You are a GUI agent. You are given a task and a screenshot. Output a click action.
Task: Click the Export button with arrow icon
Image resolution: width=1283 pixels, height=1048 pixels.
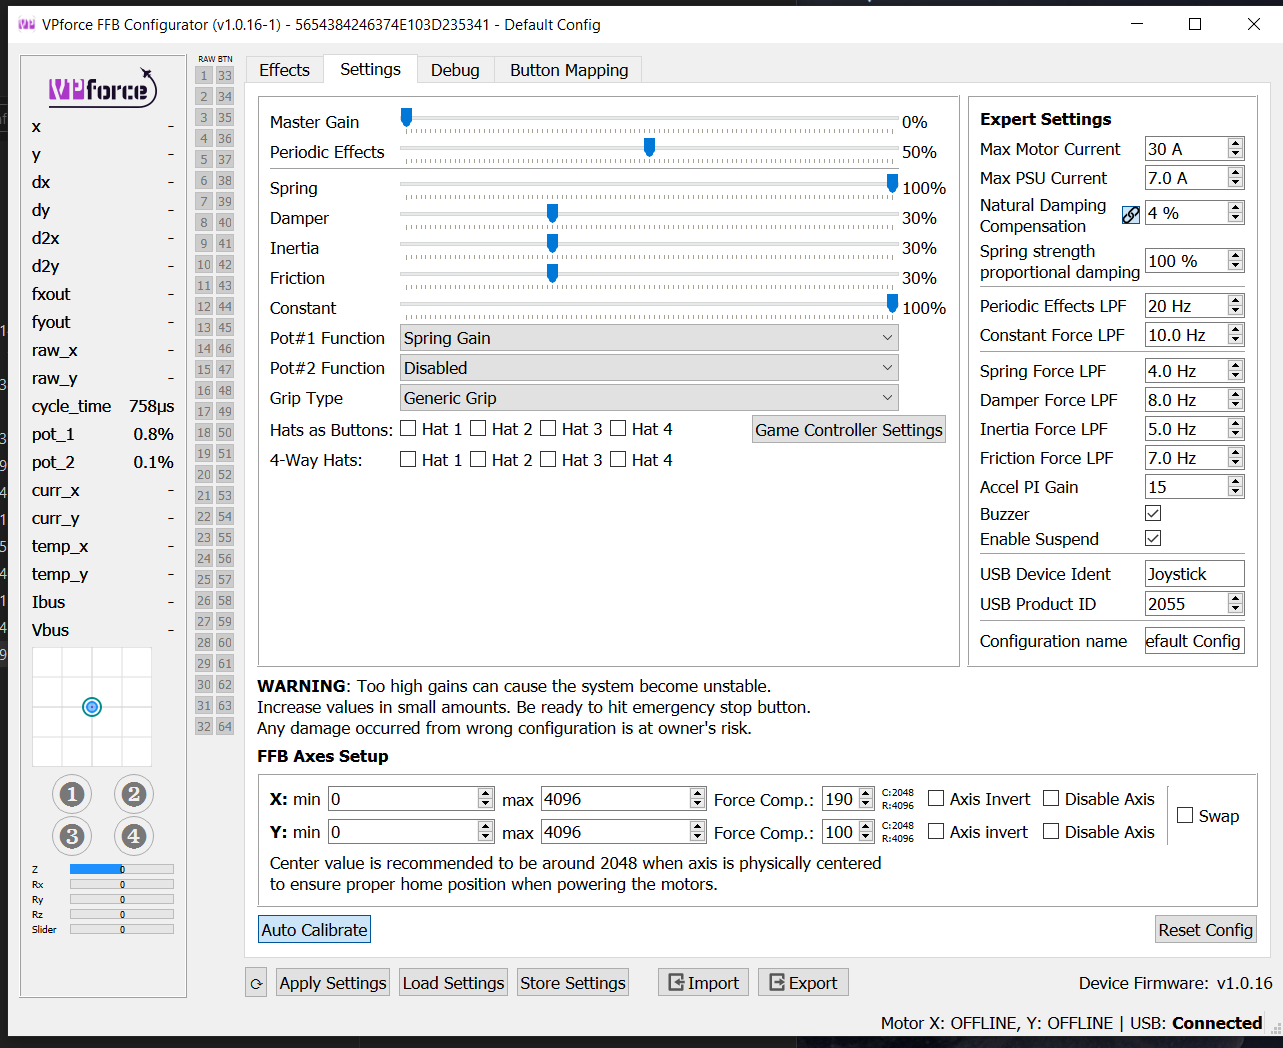click(x=803, y=983)
